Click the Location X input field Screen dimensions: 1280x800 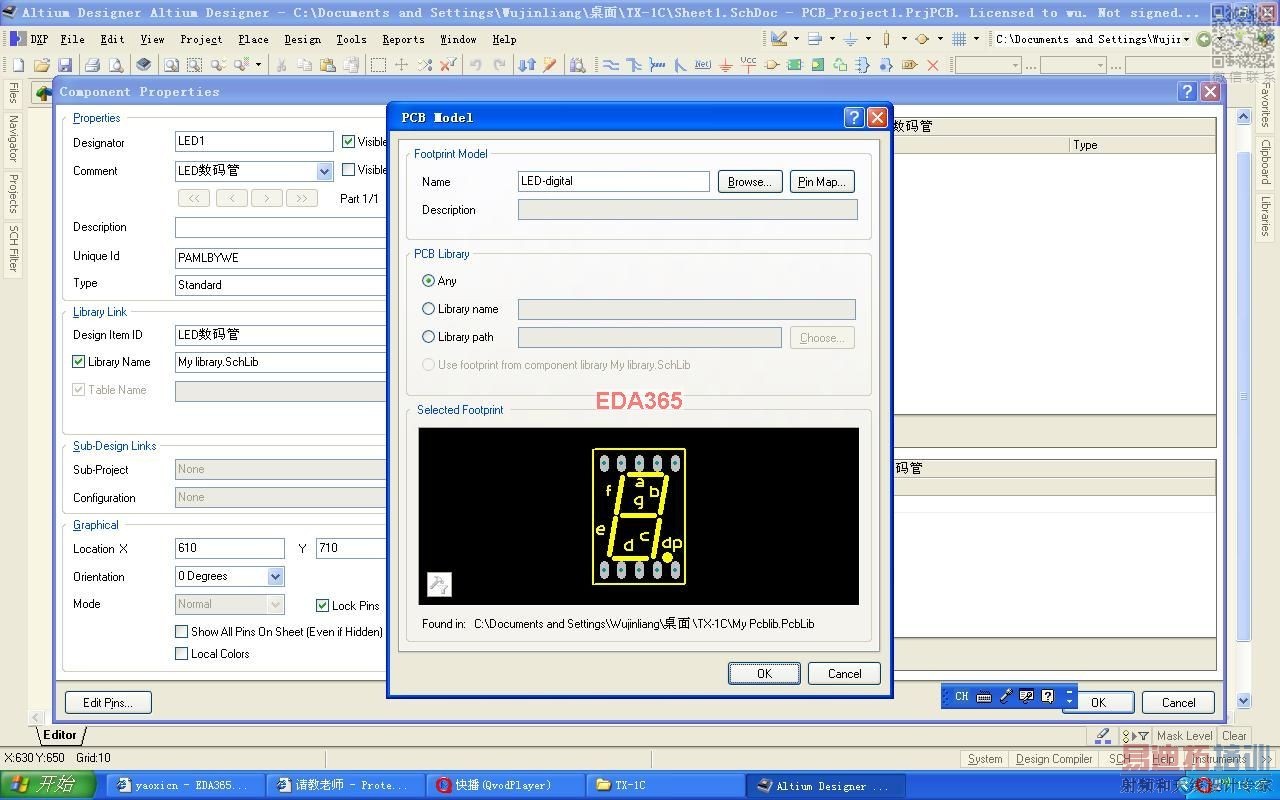[x=230, y=548]
